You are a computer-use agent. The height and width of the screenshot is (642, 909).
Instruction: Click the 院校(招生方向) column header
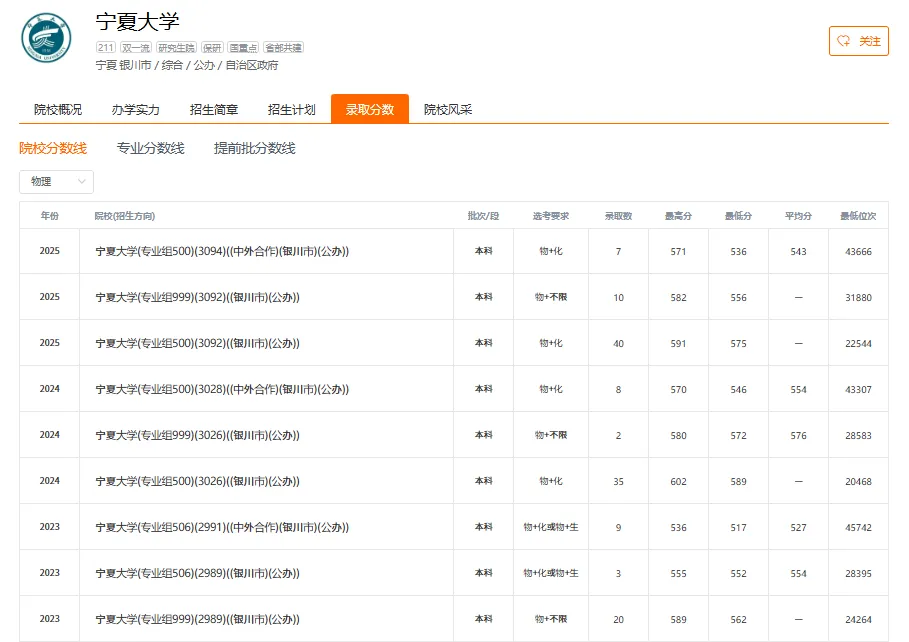coord(125,216)
